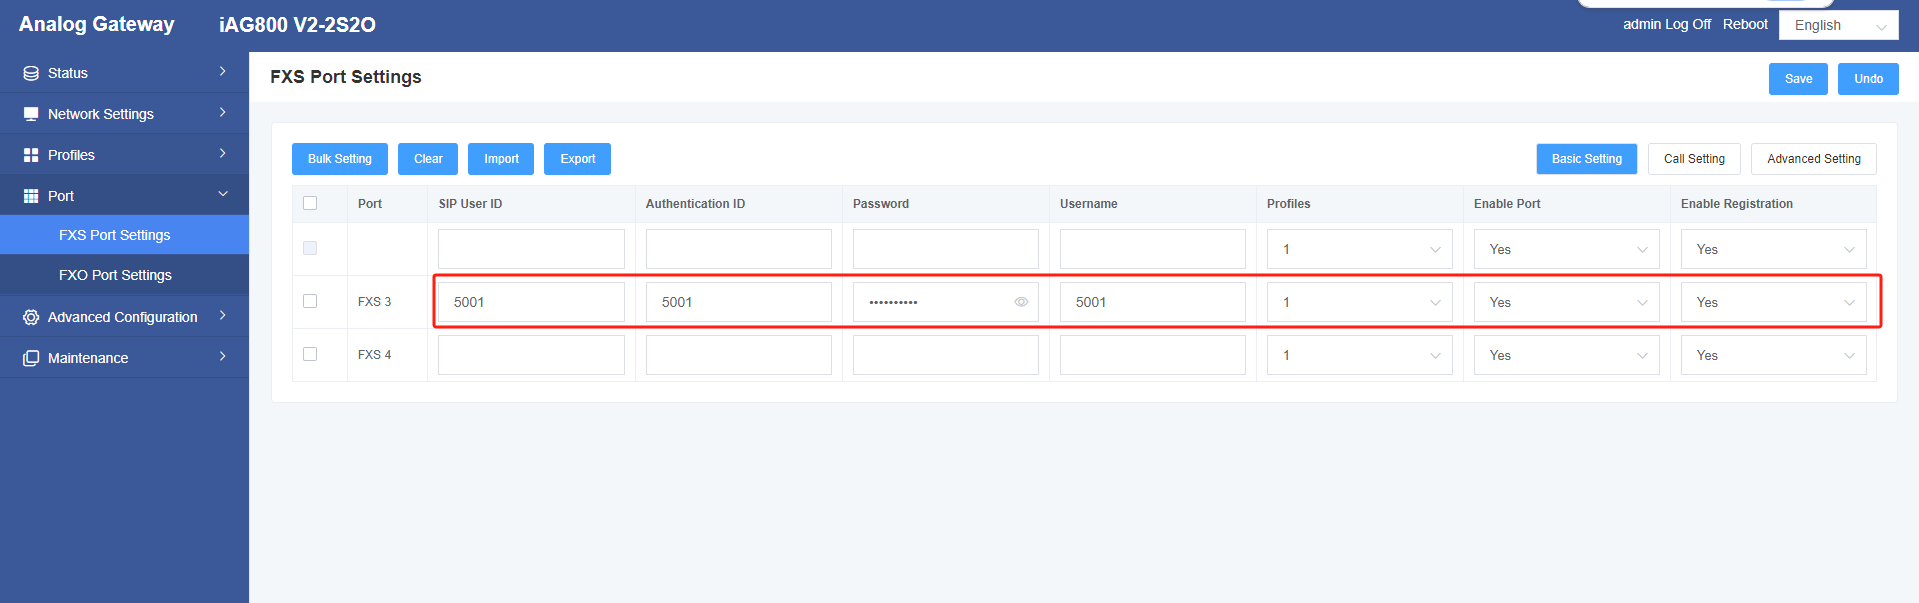Click the Profiles grid icon
The image size is (1919, 603).
coord(31,155)
